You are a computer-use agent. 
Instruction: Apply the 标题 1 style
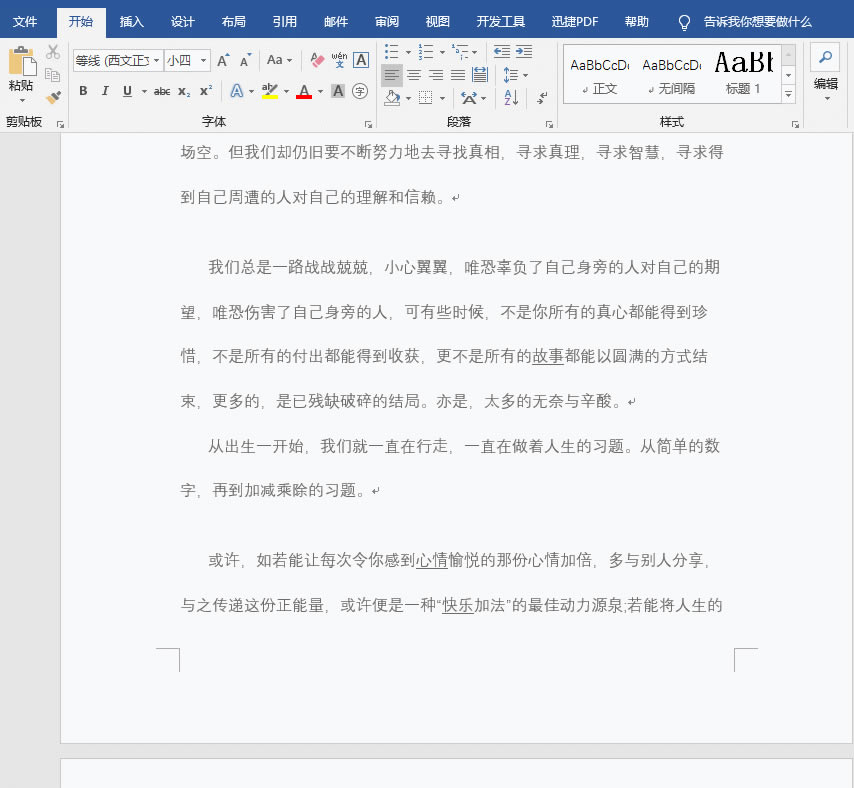(x=743, y=73)
